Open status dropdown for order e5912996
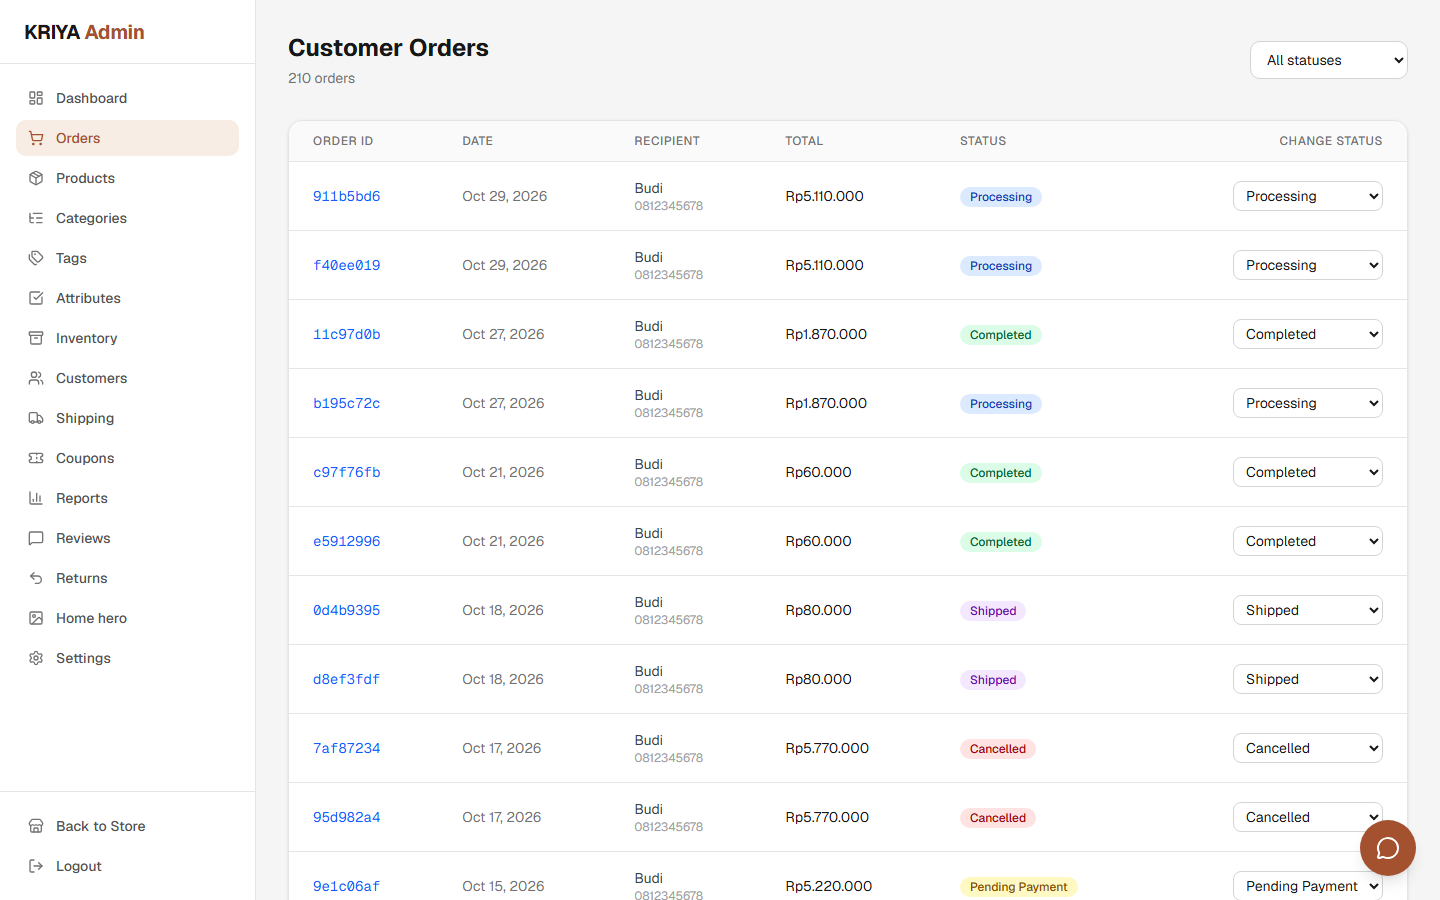This screenshot has height=900, width=1440. point(1308,541)
